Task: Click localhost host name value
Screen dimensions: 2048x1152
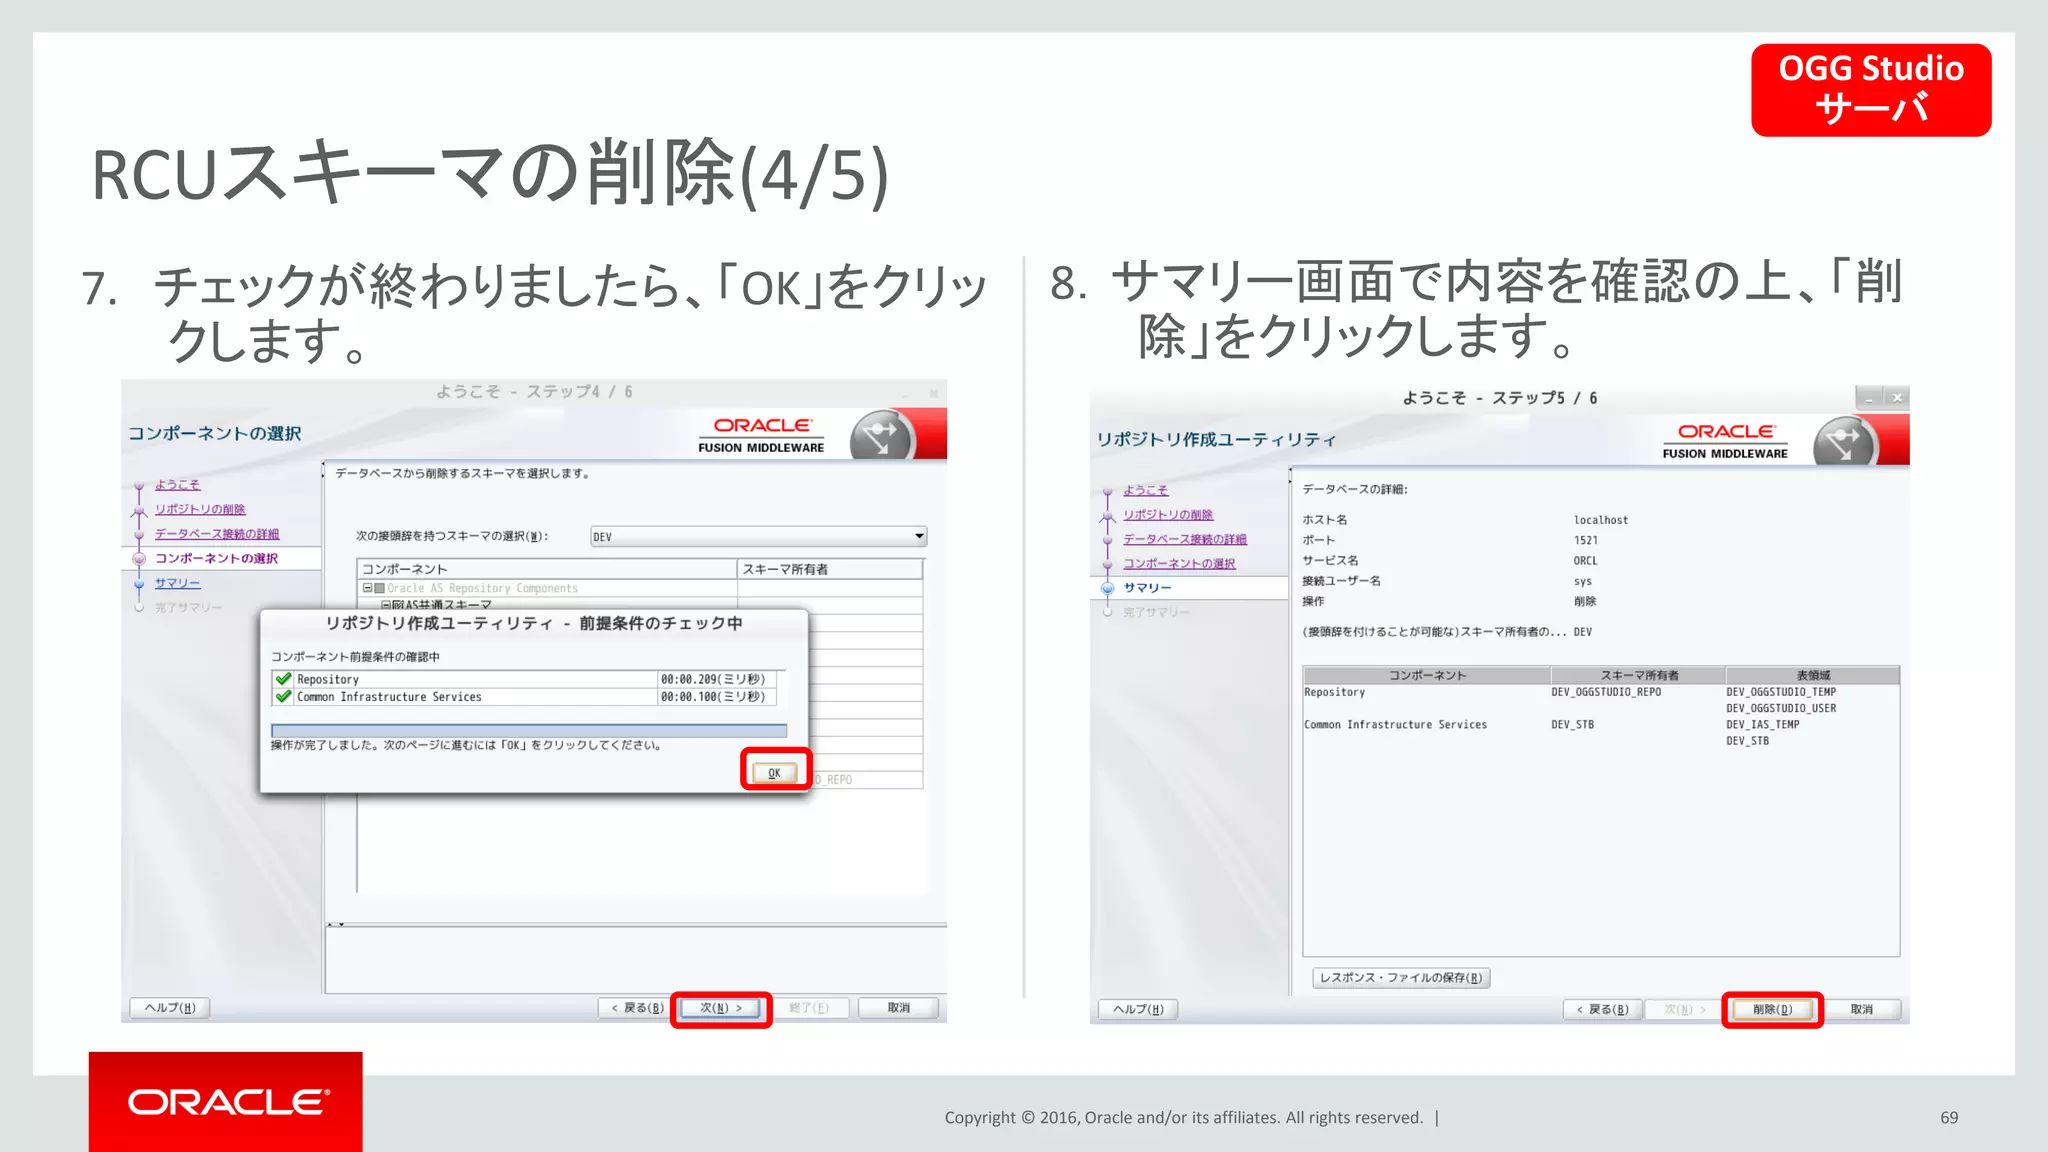Action: tap(1601, 520)
